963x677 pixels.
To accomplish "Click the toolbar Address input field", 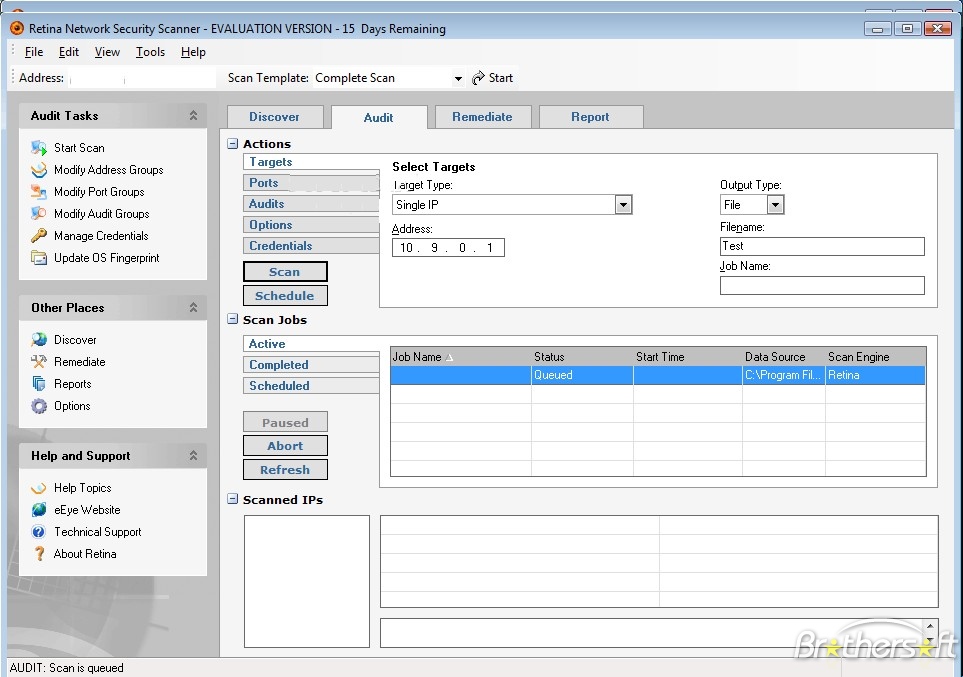I will 142,78.
